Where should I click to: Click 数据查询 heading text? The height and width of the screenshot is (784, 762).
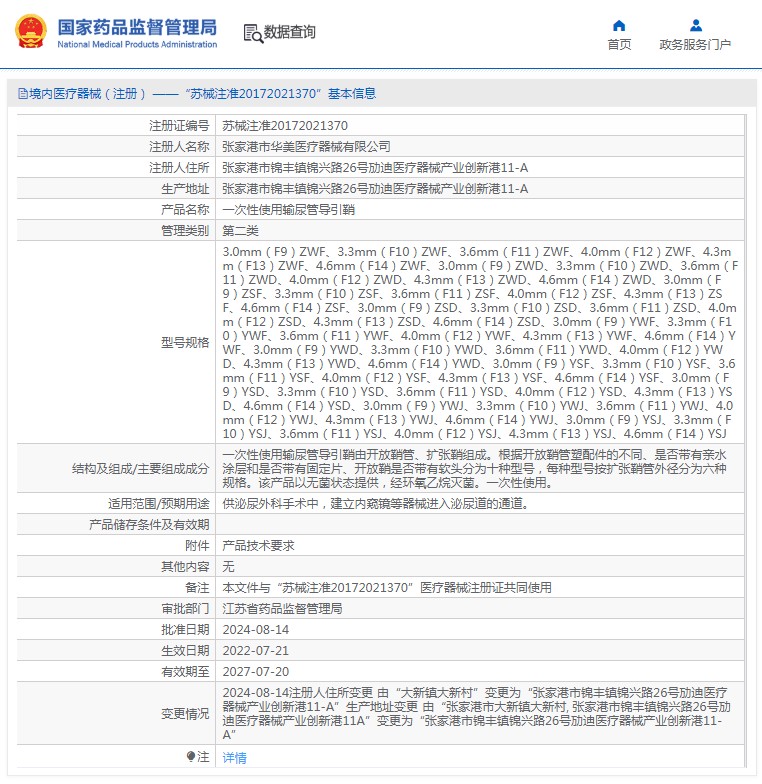click(x=290, y=32)
